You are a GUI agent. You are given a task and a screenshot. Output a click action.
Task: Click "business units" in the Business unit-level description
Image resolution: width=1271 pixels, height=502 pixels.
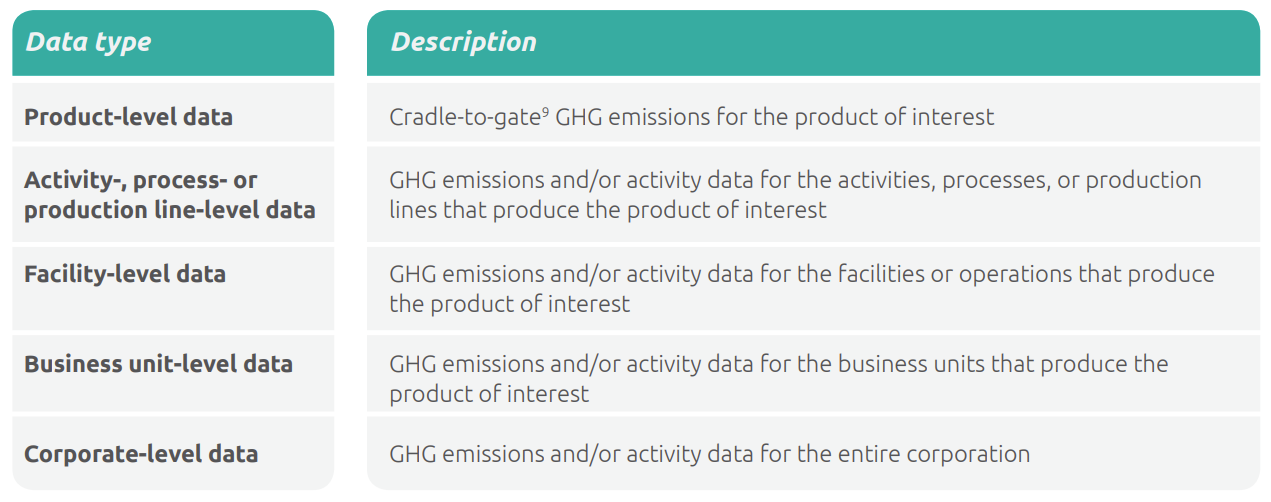click(x=913, y=363)
